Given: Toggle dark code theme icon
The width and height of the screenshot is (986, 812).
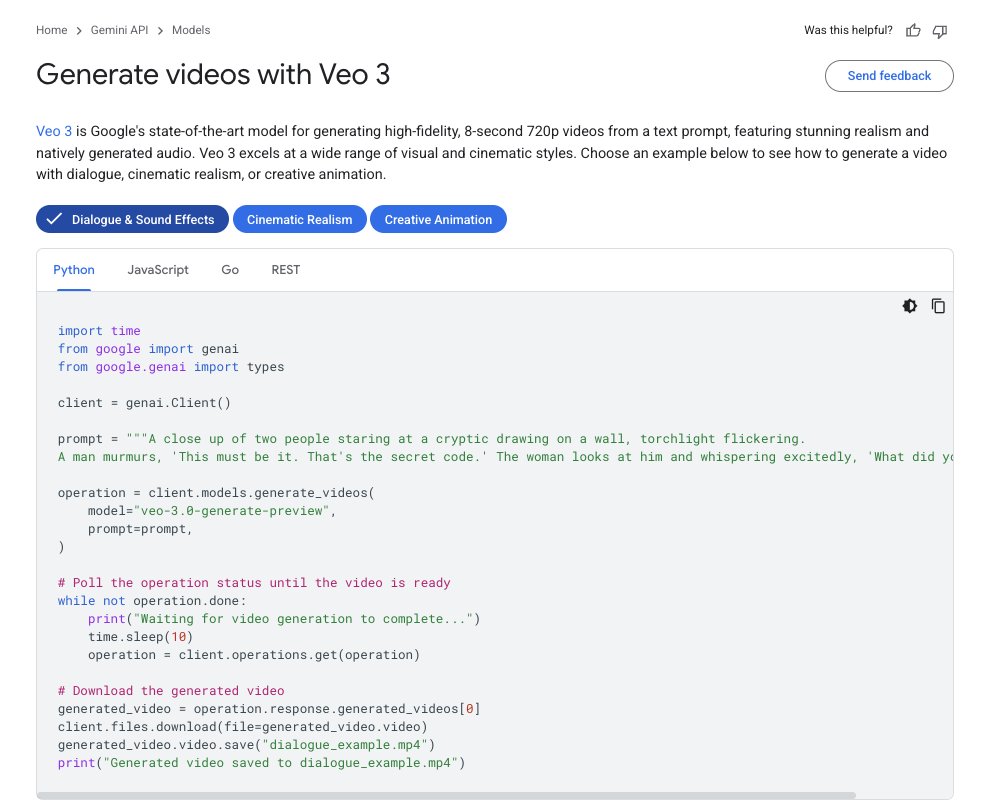Looking at the screenshot, I should tap(909, 306).
